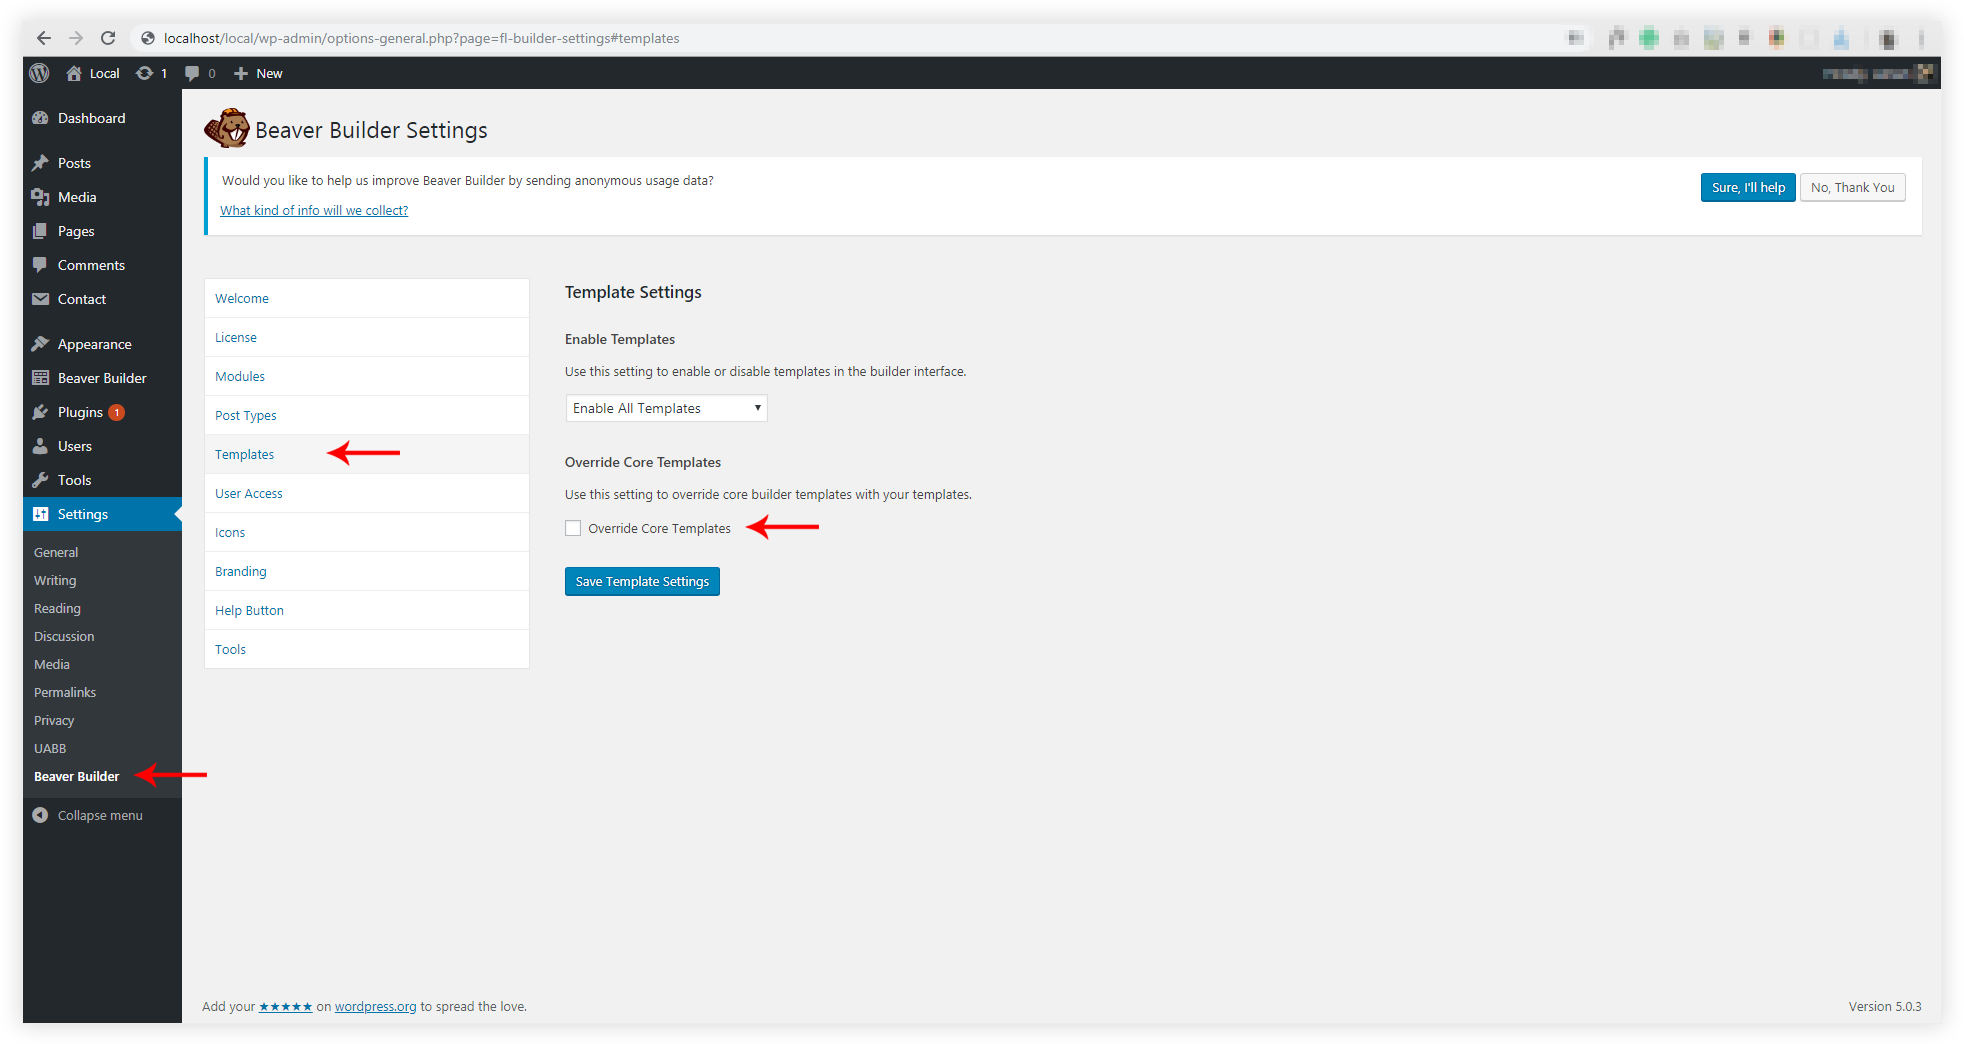The image size is (1964, 1044).
Task: Open the updates icon in the top bar
Action: 144,72
